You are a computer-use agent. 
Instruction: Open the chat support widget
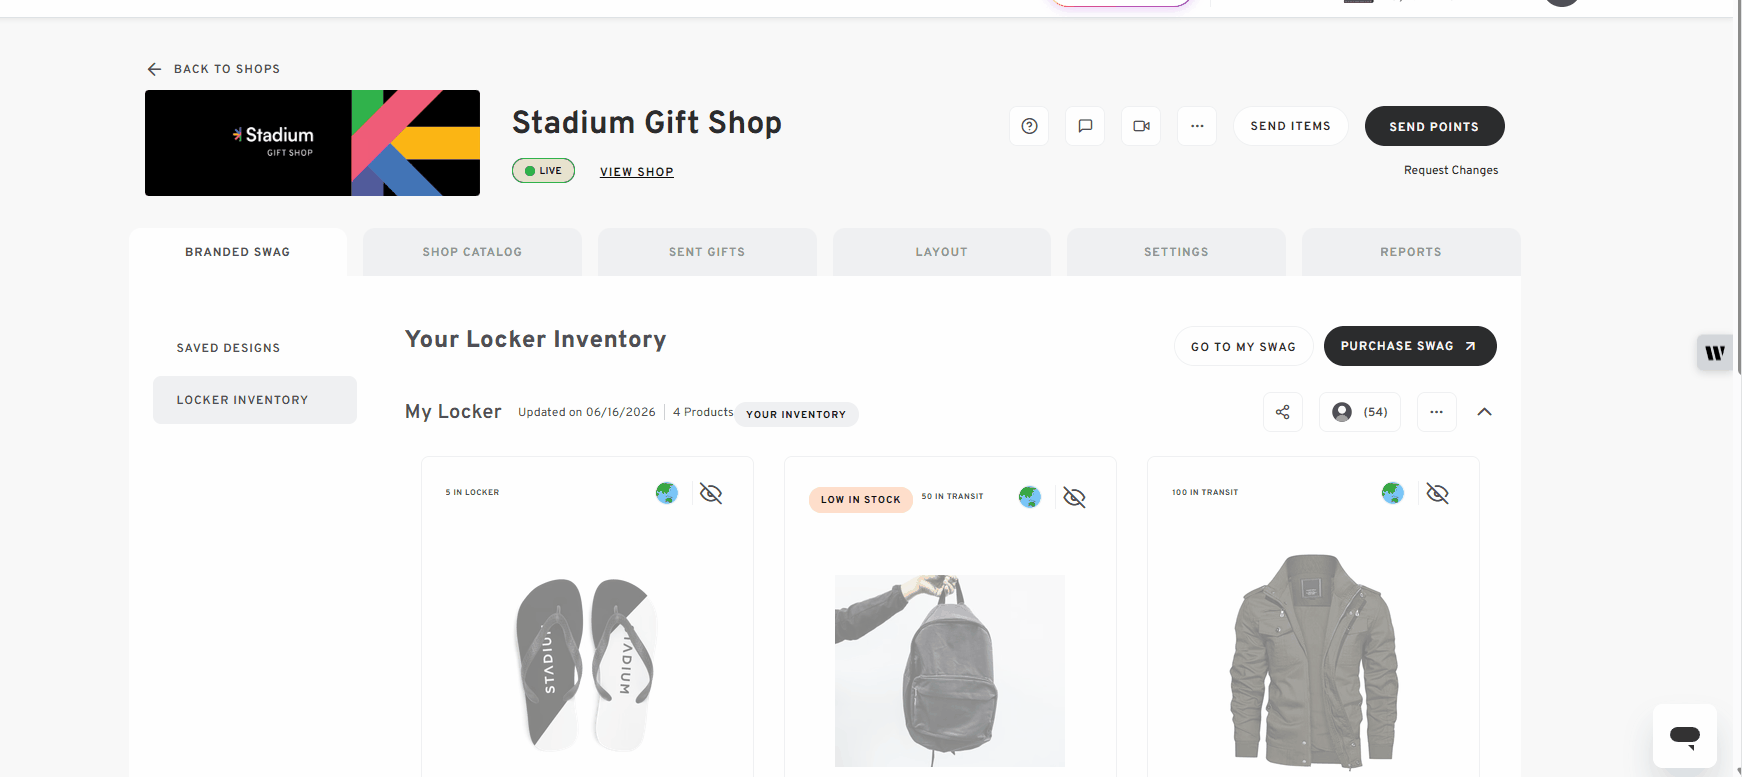[x=1685, y=736]
